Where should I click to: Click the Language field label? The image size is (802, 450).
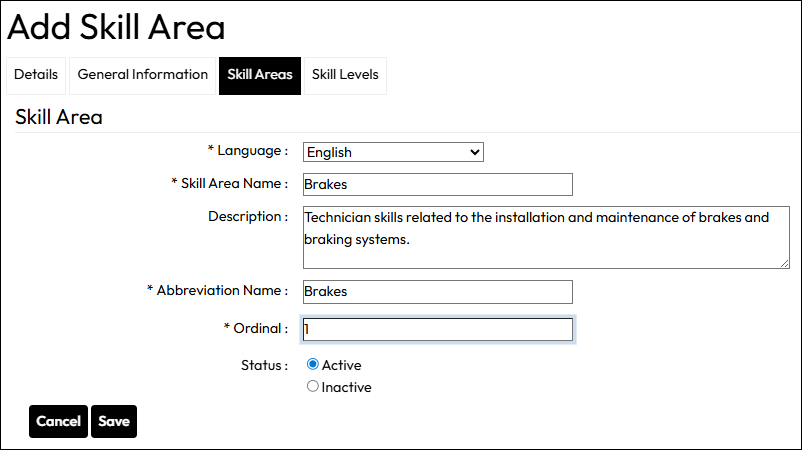click(x=248, y=151)
